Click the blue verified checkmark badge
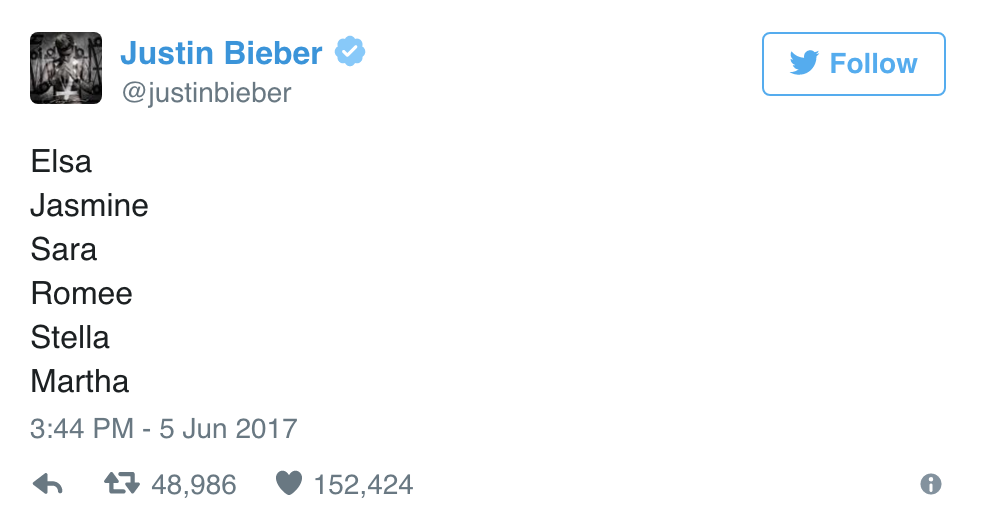 coord(349,52)
